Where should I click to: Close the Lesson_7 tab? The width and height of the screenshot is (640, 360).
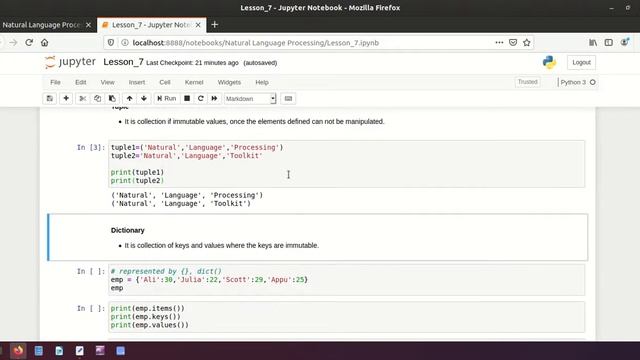point(198,25)
